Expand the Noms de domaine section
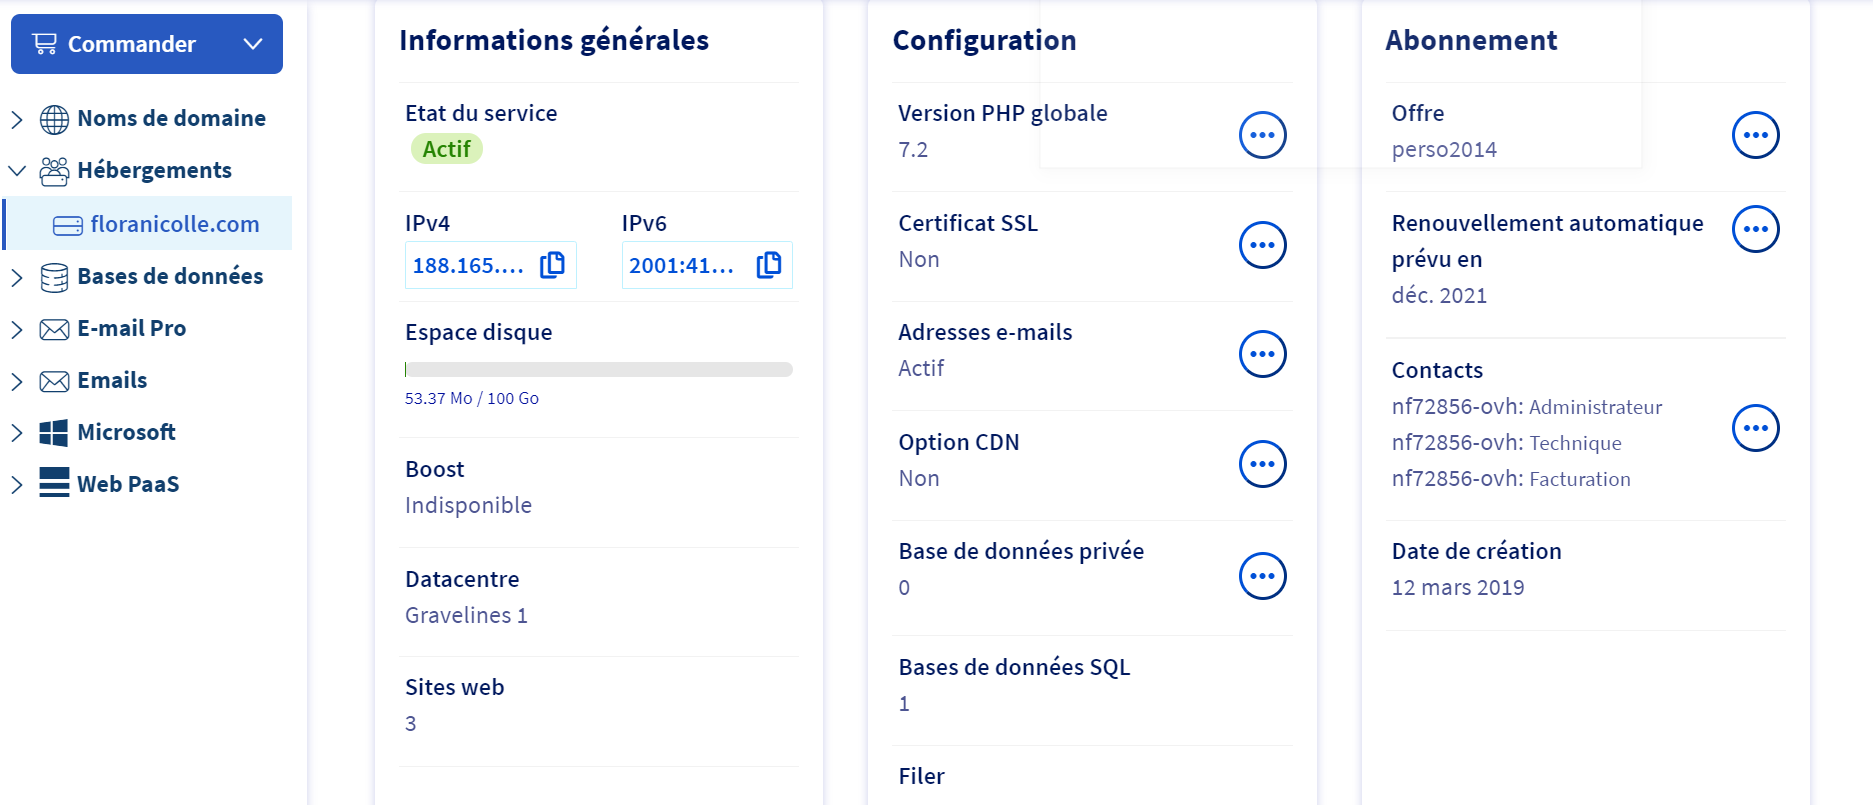1873x805 pixels. click(x=17, y=119)
